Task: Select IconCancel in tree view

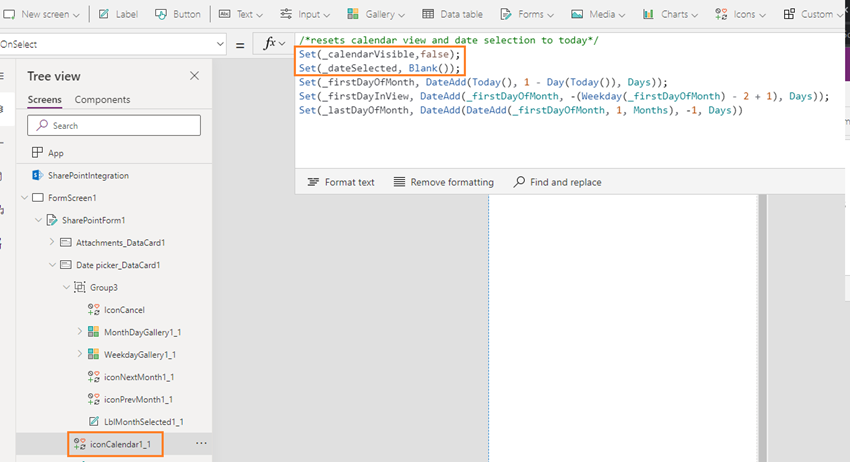Action: (x=124, y=310)
